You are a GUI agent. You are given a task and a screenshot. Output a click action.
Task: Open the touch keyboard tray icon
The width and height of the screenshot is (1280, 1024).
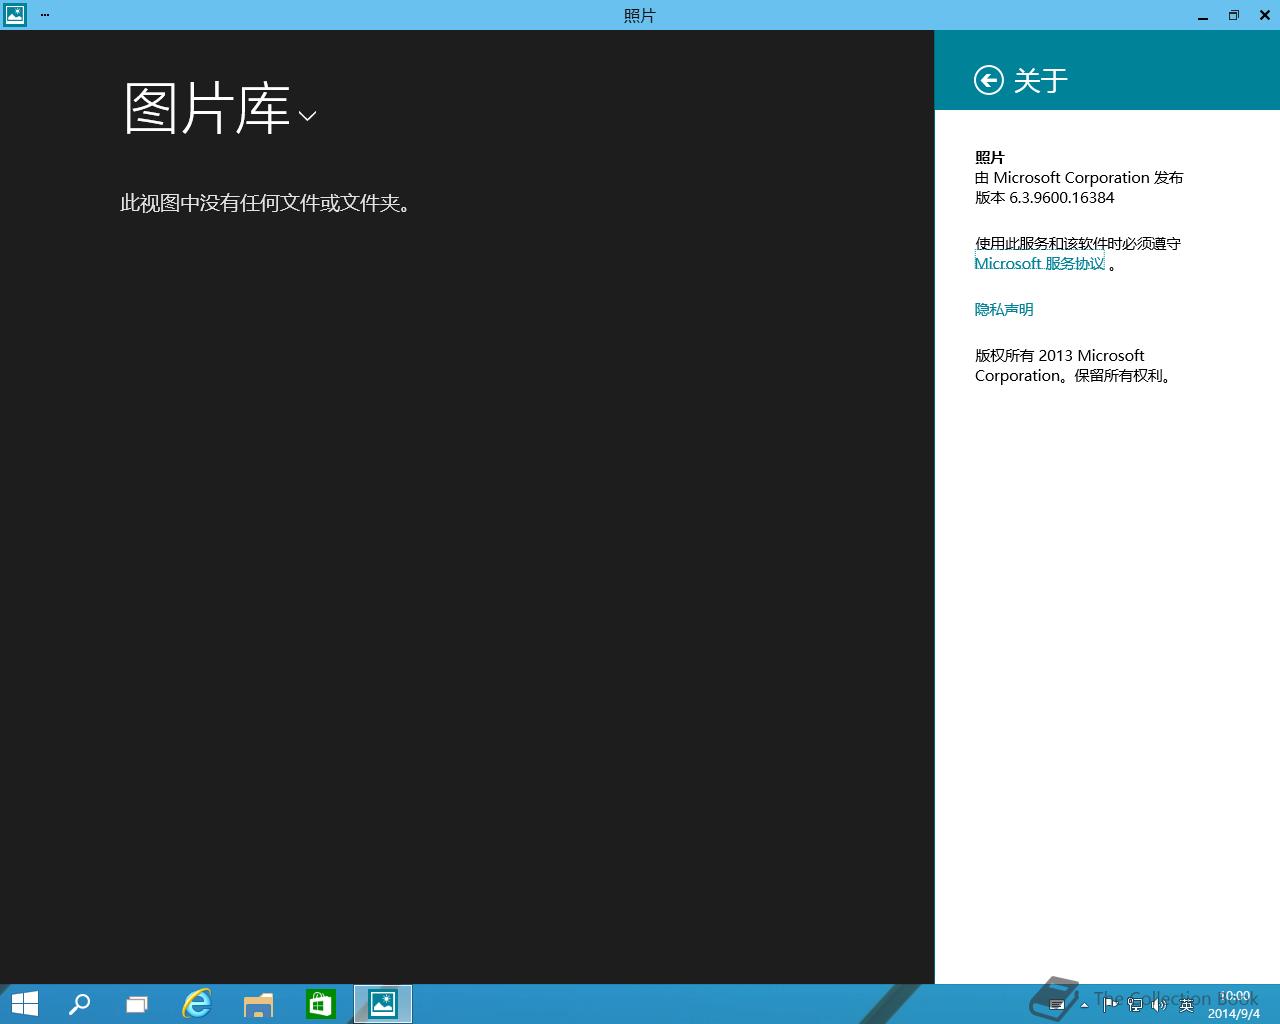point(1057,1005)
